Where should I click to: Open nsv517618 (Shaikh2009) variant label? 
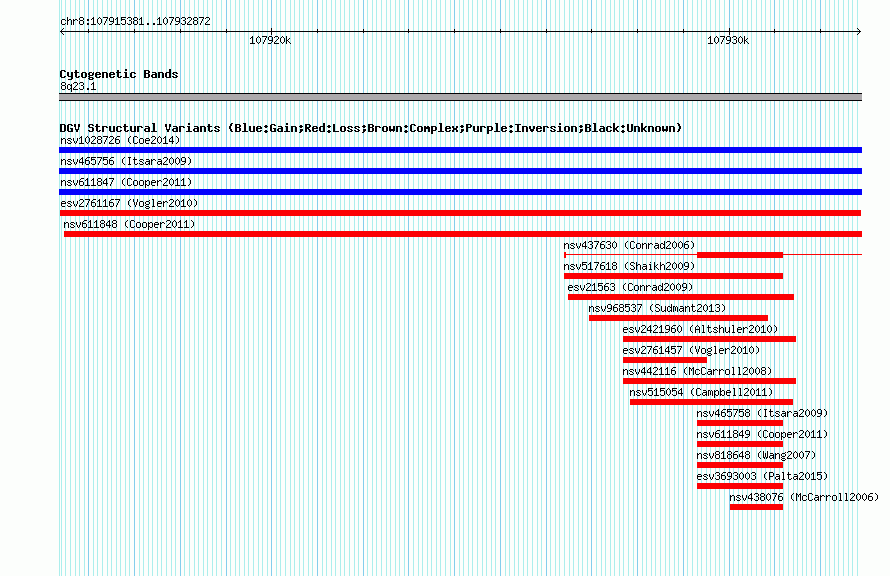point(629,266)
